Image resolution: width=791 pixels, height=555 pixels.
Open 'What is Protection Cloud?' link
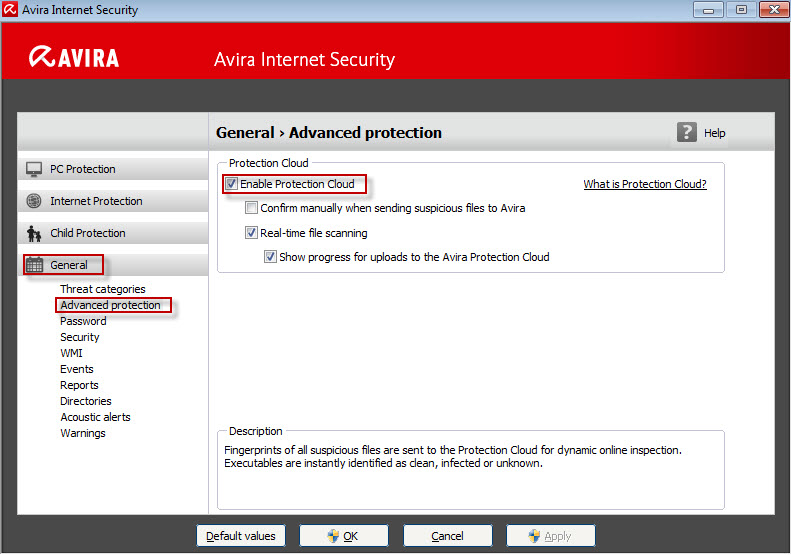(x=645, y=184)
